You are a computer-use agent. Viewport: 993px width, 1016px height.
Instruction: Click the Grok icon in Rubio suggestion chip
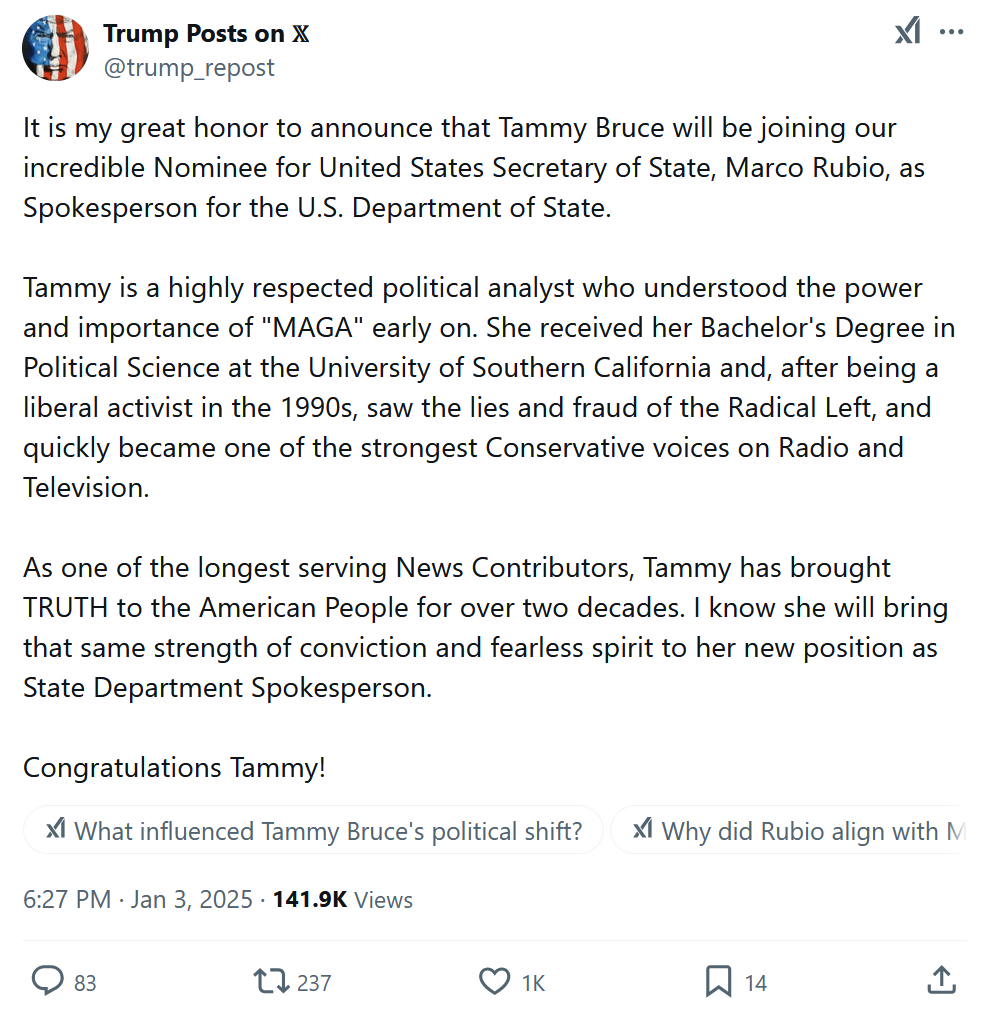(x=643, y=829)
